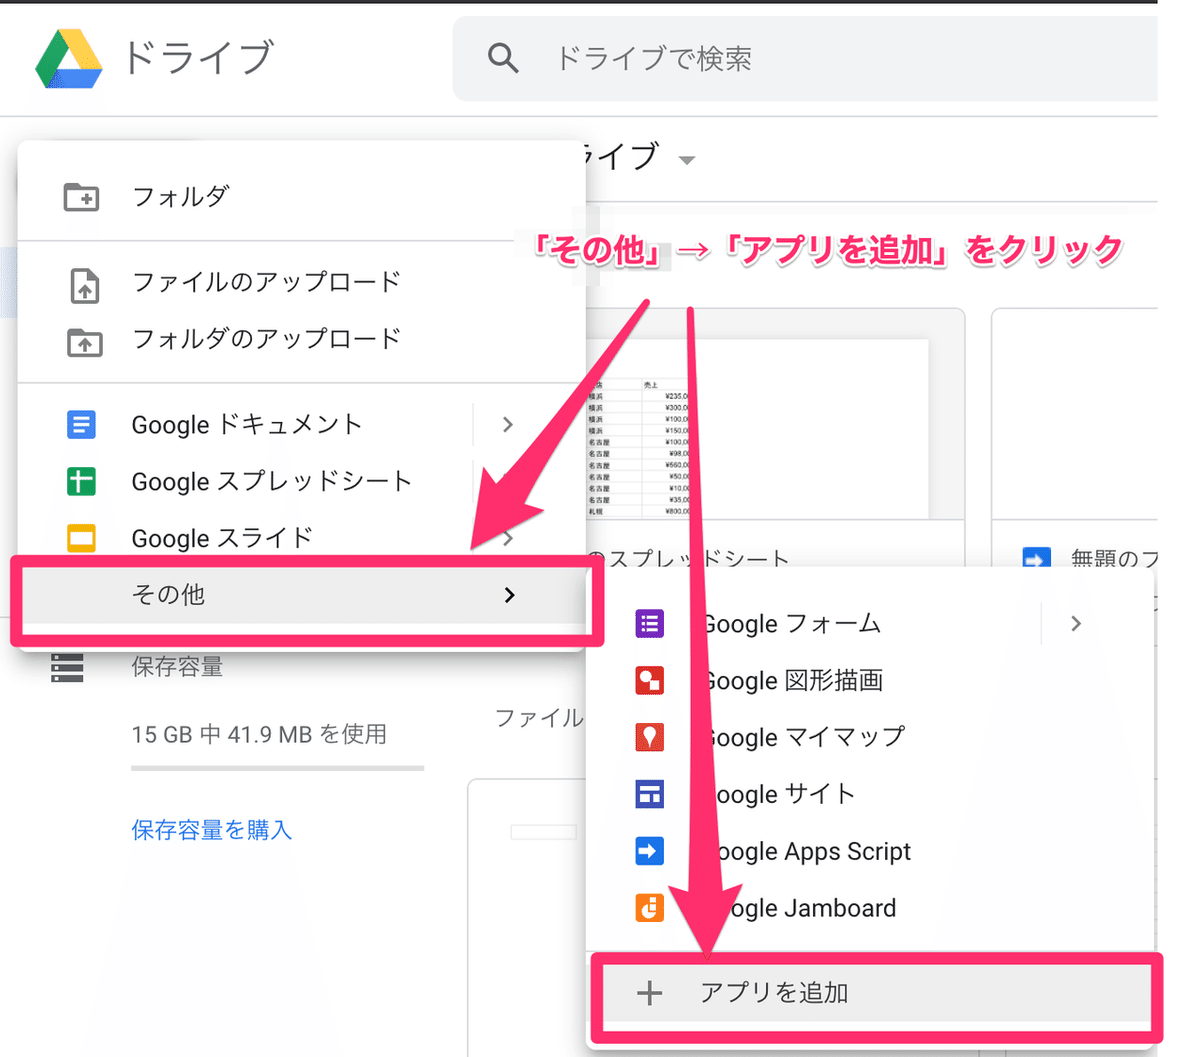Open Google フォーム via its icon
The width and height of the screenshot is (1200, 1057).
(x=649, y=623)
